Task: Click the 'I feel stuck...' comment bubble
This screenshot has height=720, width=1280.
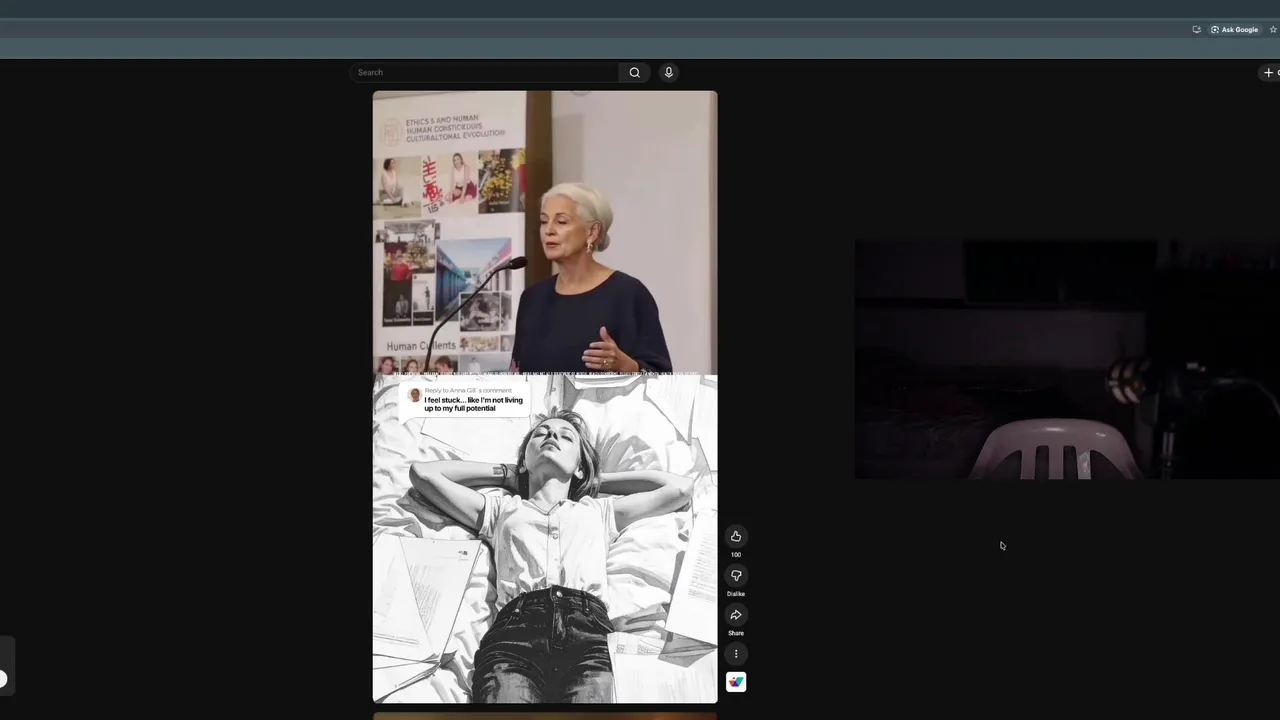Action: 465,399
